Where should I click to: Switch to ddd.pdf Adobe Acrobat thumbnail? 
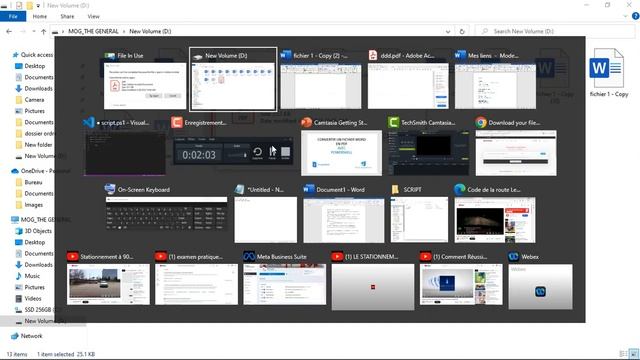(408, 86)
